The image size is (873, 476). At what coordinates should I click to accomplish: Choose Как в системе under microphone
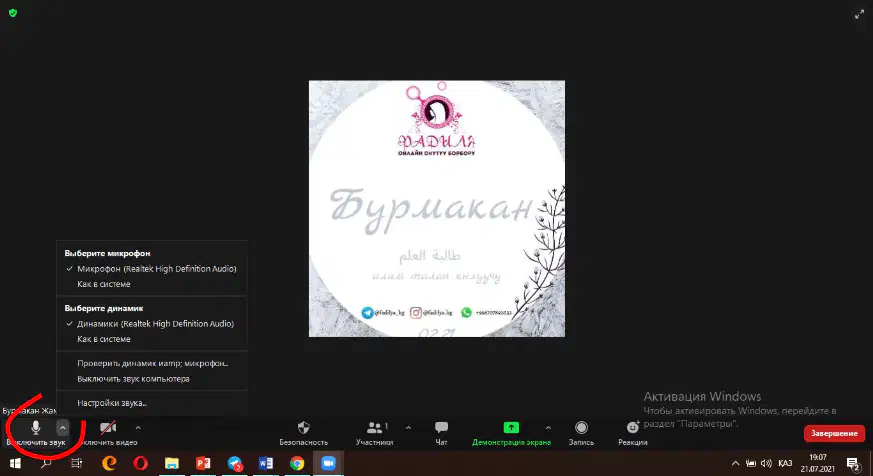tap(104, 284)
